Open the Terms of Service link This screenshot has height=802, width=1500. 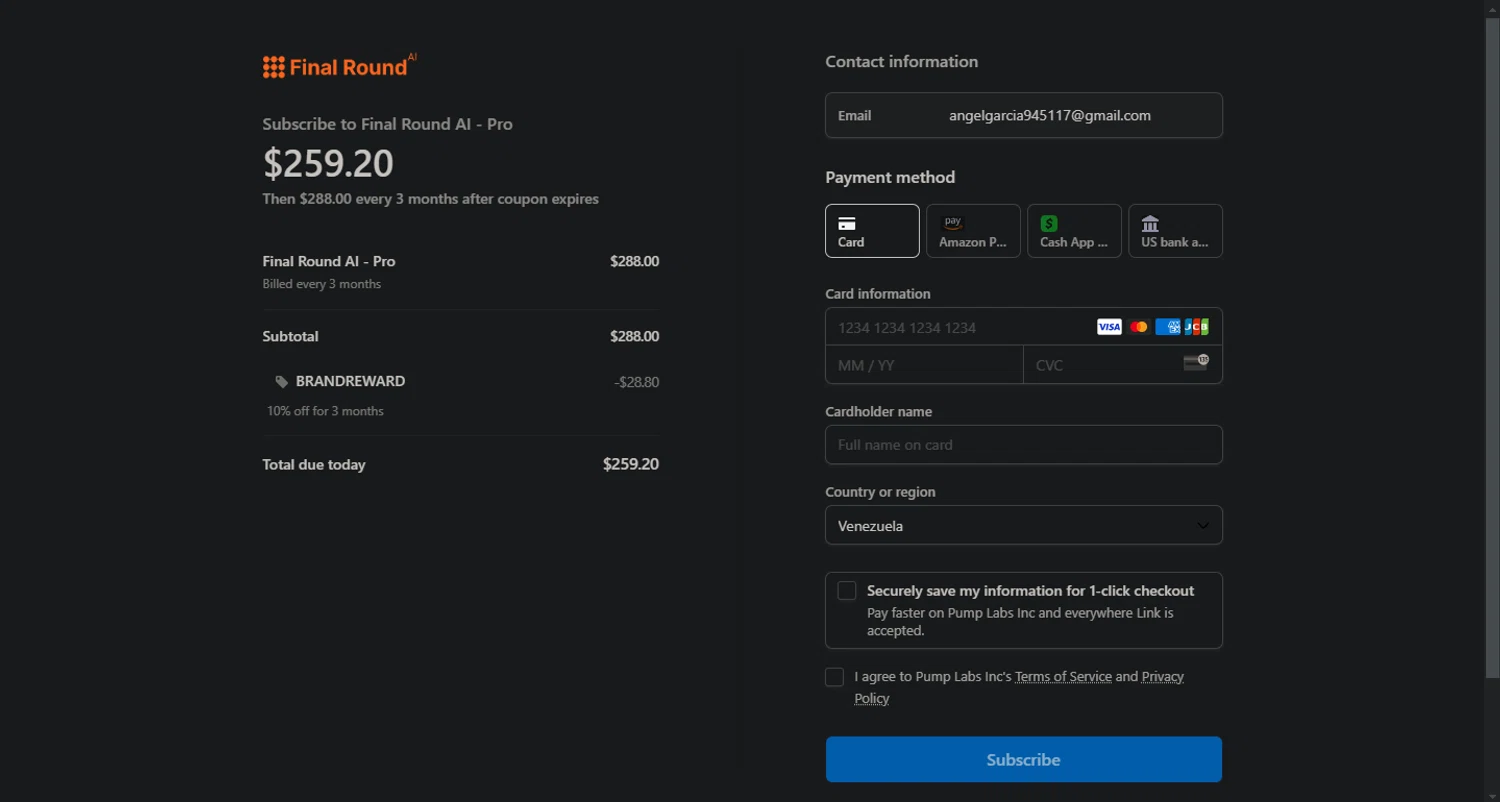pos(1063,677)
